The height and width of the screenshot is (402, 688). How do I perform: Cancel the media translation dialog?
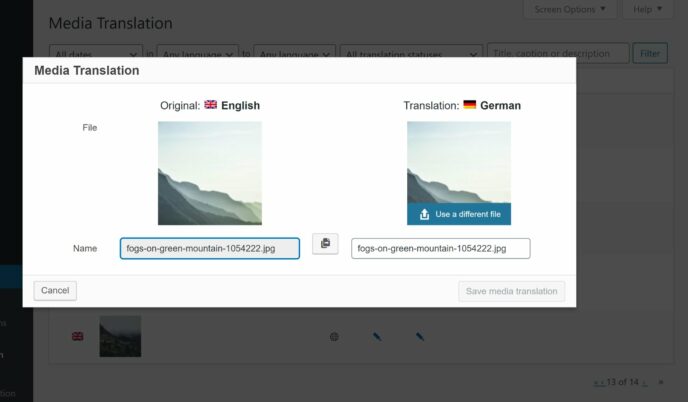point(55,291)
